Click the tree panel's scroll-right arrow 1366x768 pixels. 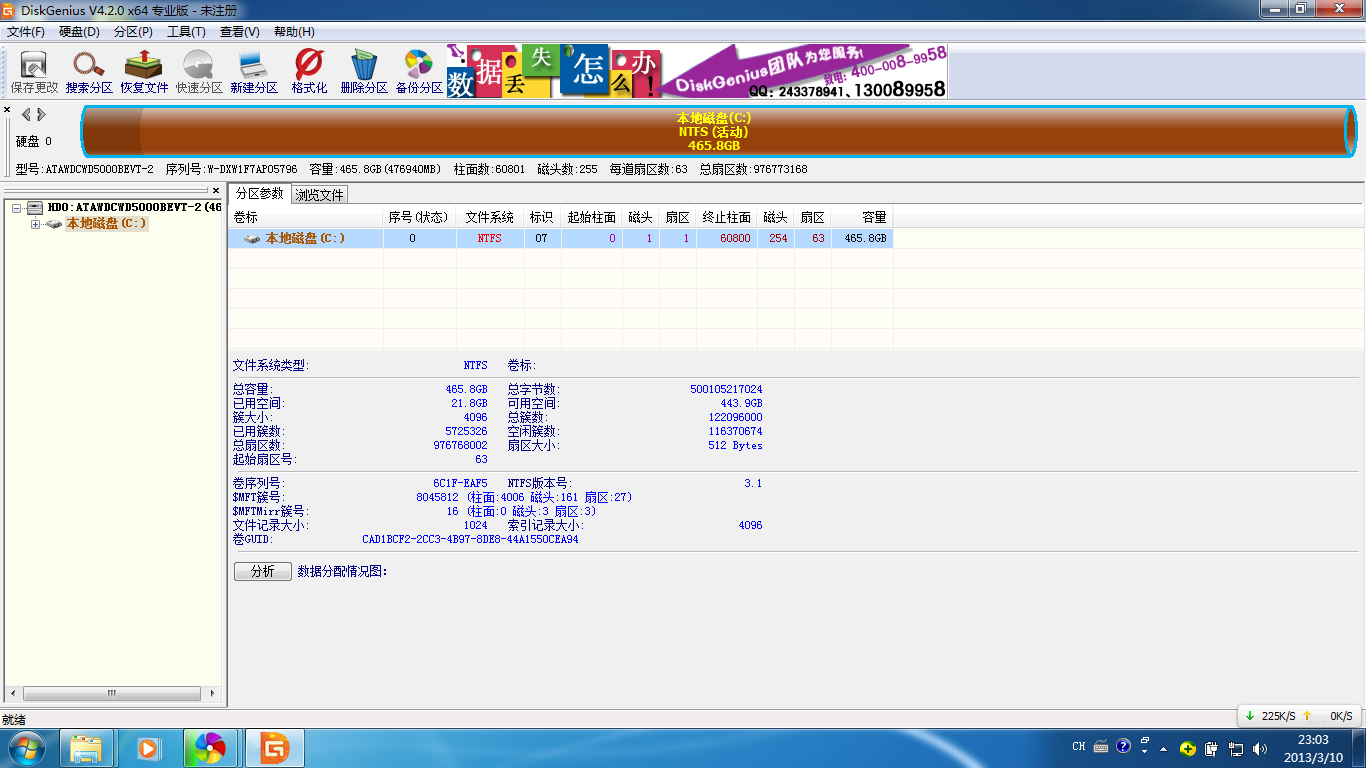point(214,693)
